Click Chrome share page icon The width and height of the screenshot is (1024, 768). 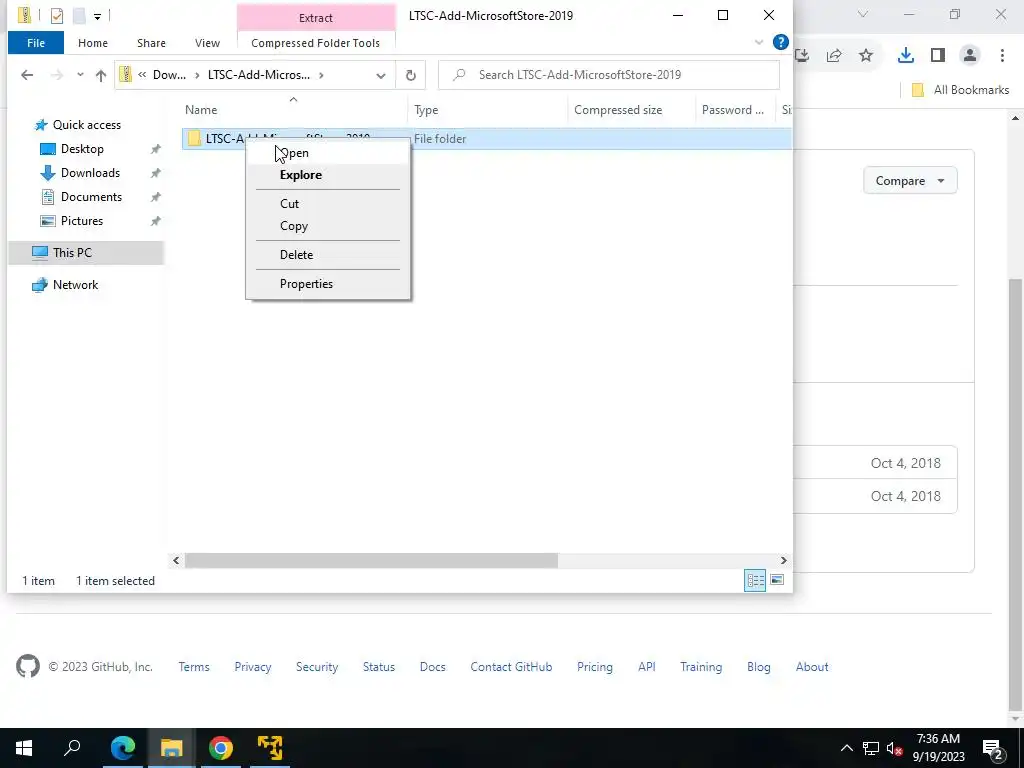coord(834,56)
